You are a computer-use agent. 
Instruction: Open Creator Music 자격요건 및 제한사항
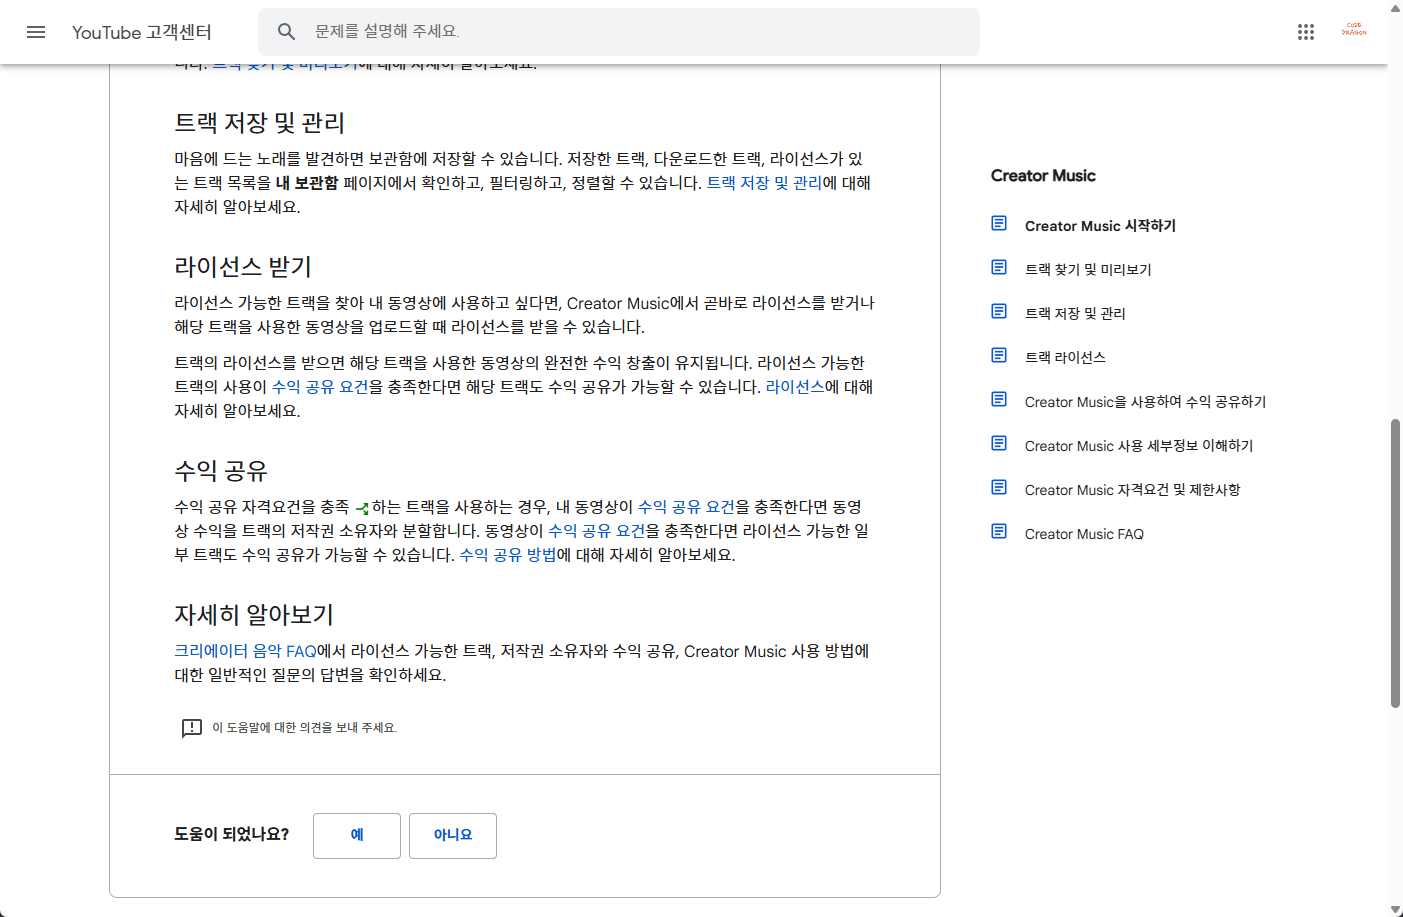coord(1132,490)
